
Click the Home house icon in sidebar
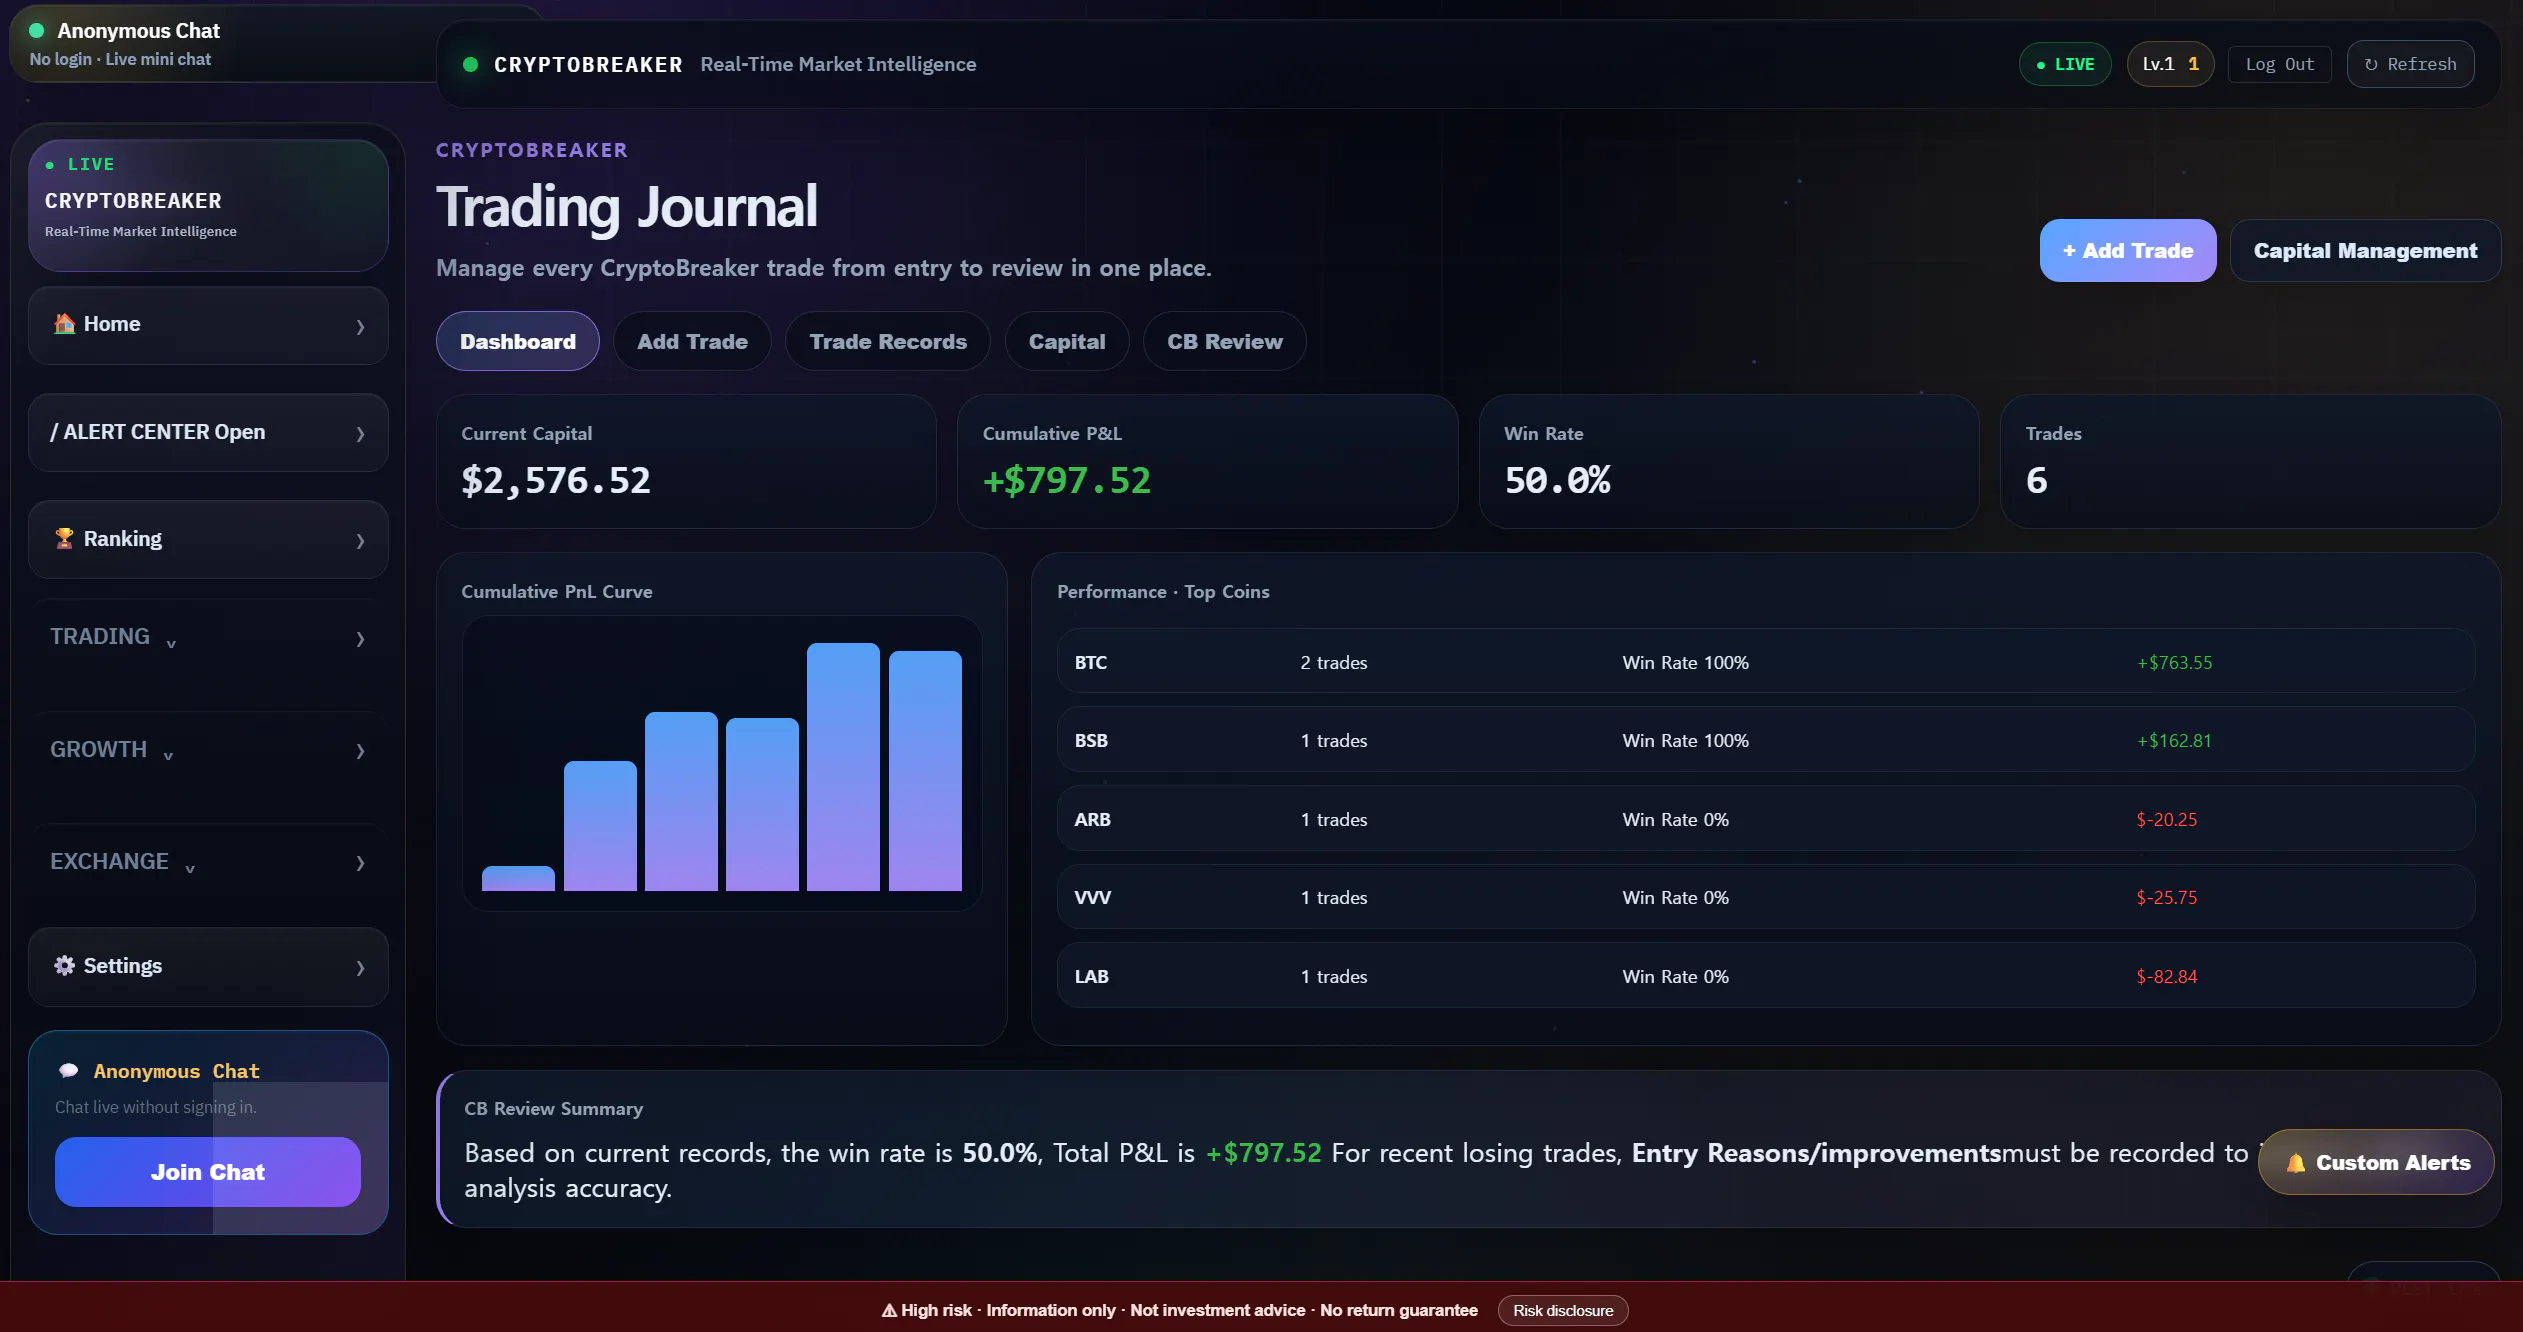[x=64, y=324]
